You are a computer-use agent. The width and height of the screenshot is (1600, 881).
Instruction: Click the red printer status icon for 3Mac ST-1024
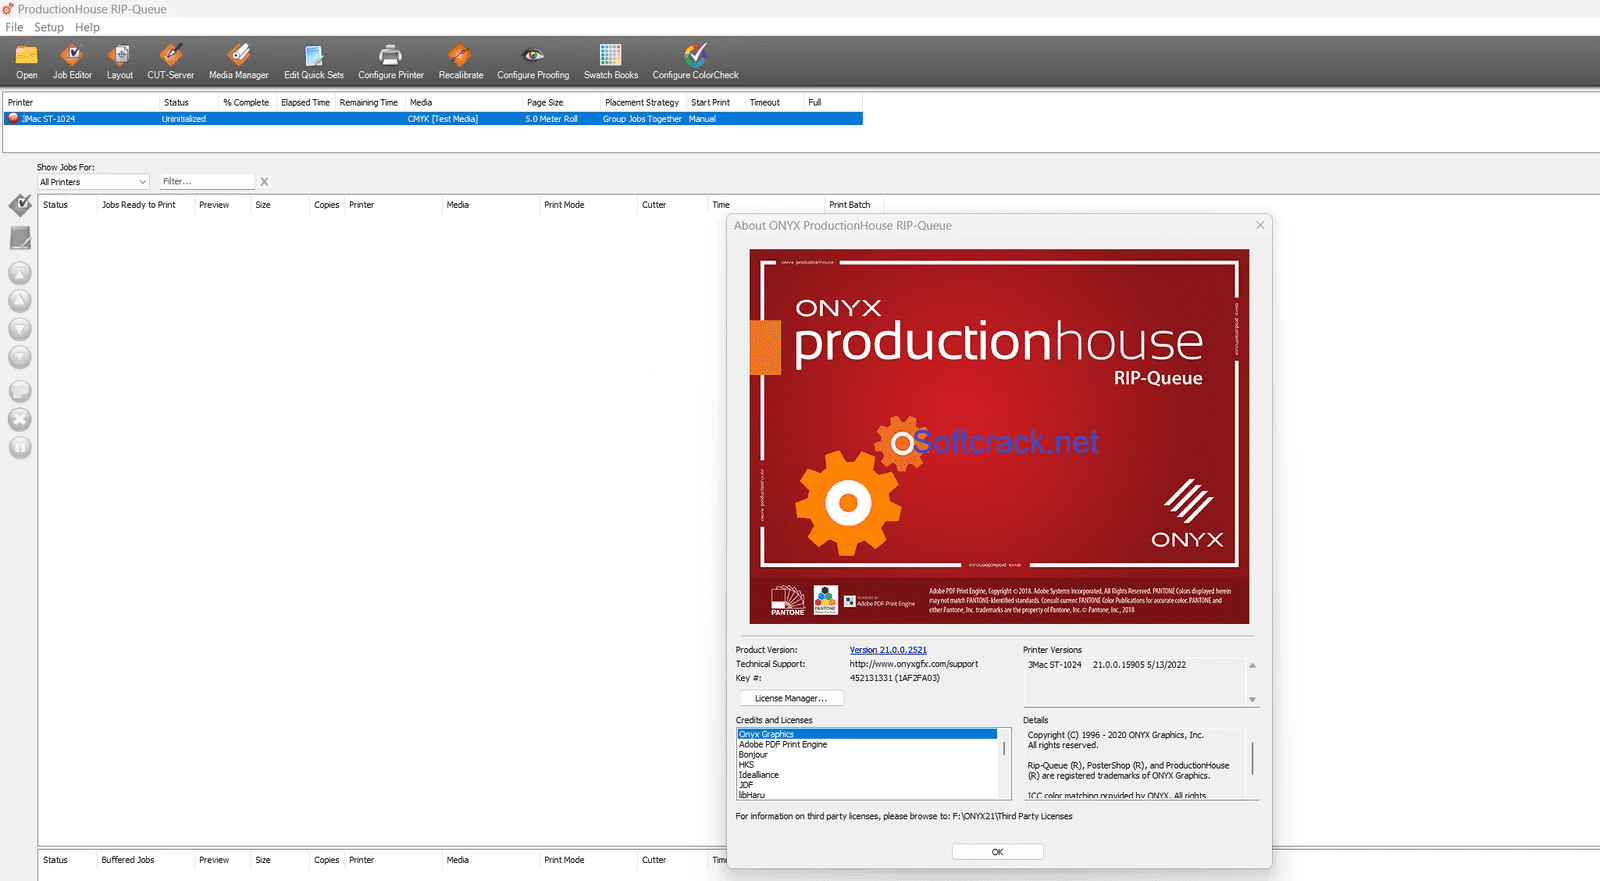point(13,118)
